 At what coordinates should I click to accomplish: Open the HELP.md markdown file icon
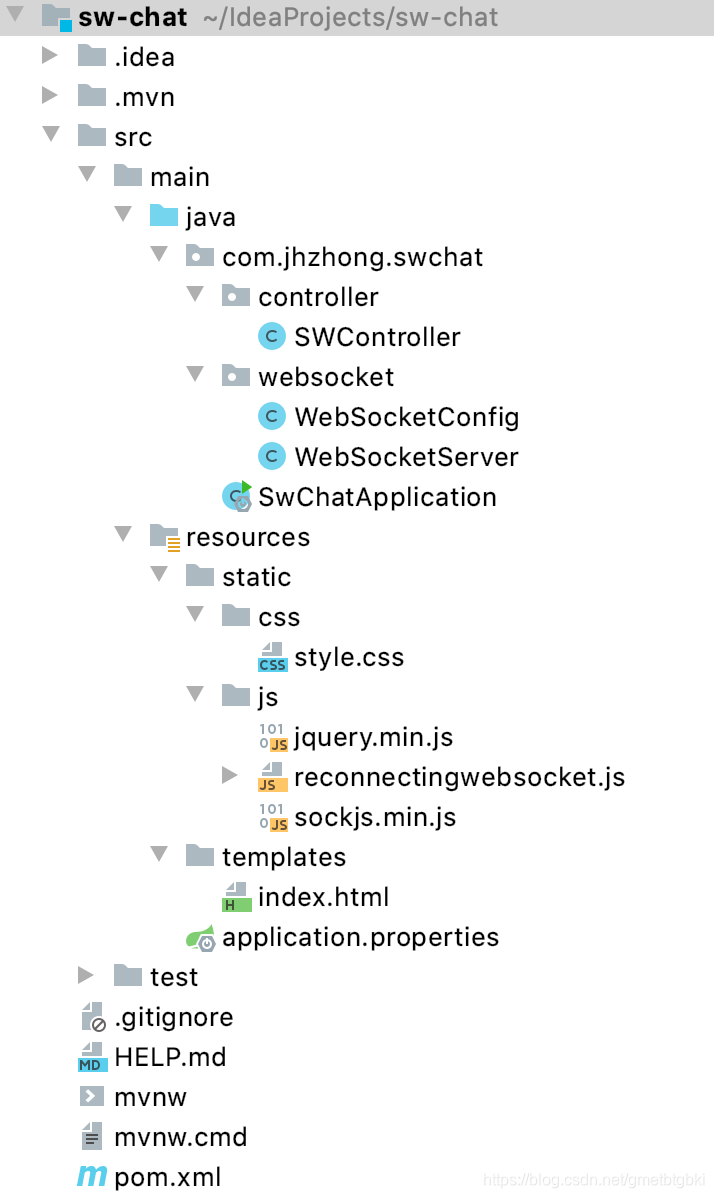[92, 1057]
